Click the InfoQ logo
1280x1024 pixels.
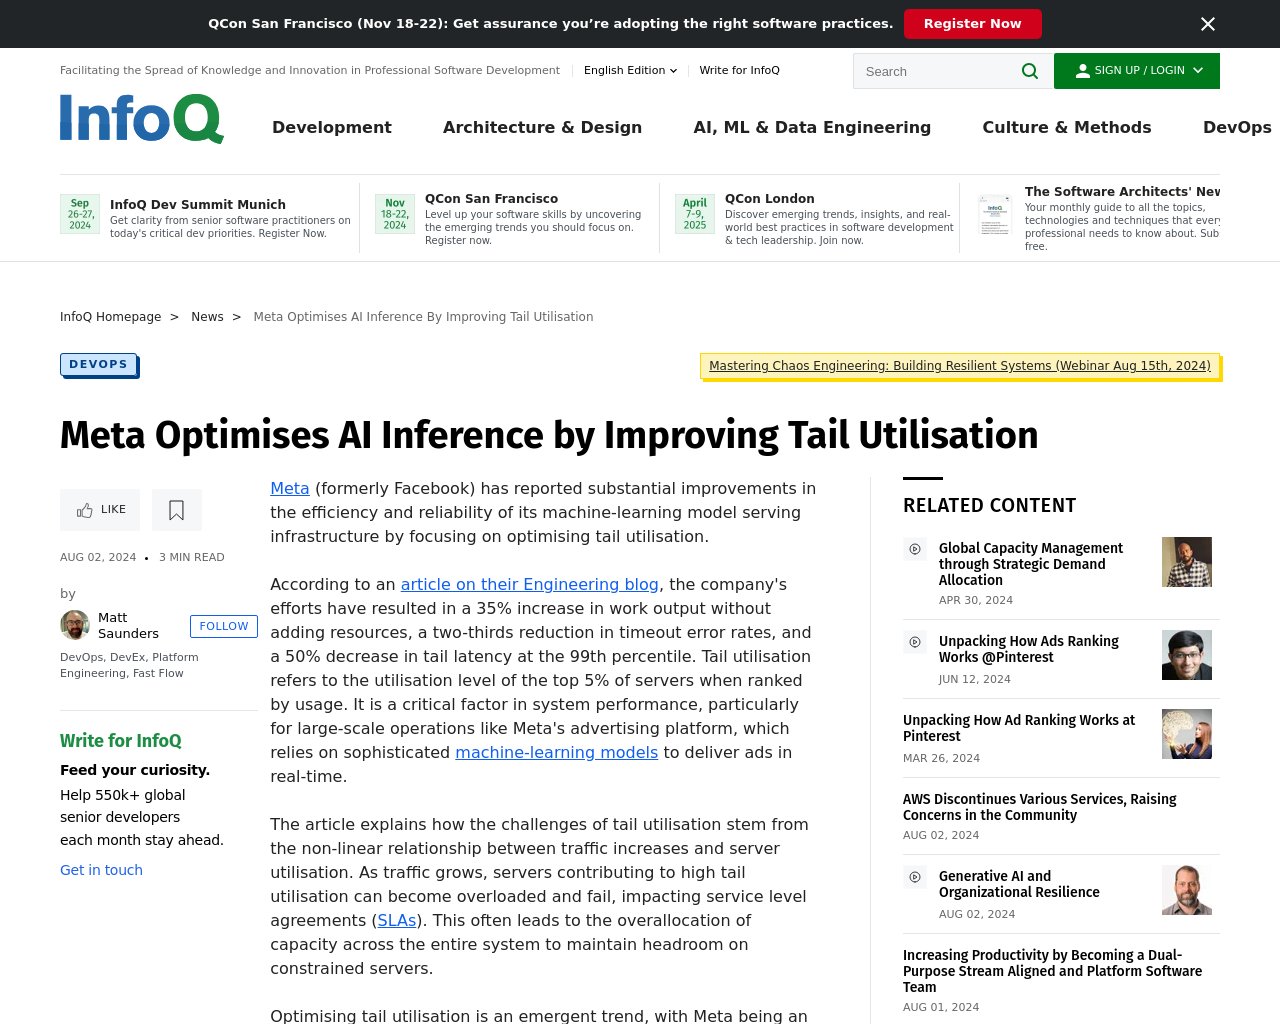tap(142, 119)
